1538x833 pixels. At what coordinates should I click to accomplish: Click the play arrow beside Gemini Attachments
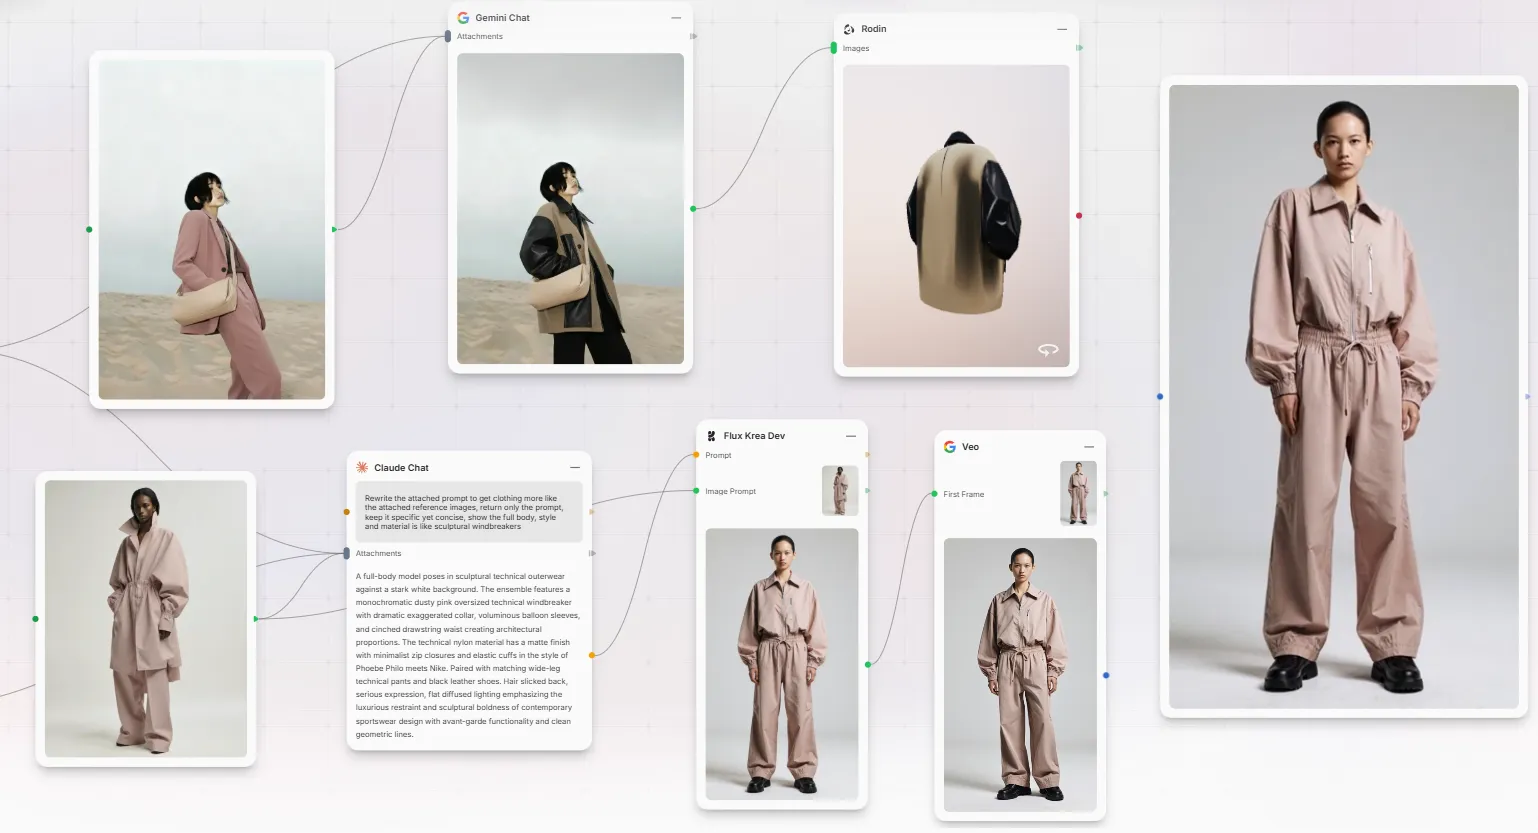pos(693,37)
